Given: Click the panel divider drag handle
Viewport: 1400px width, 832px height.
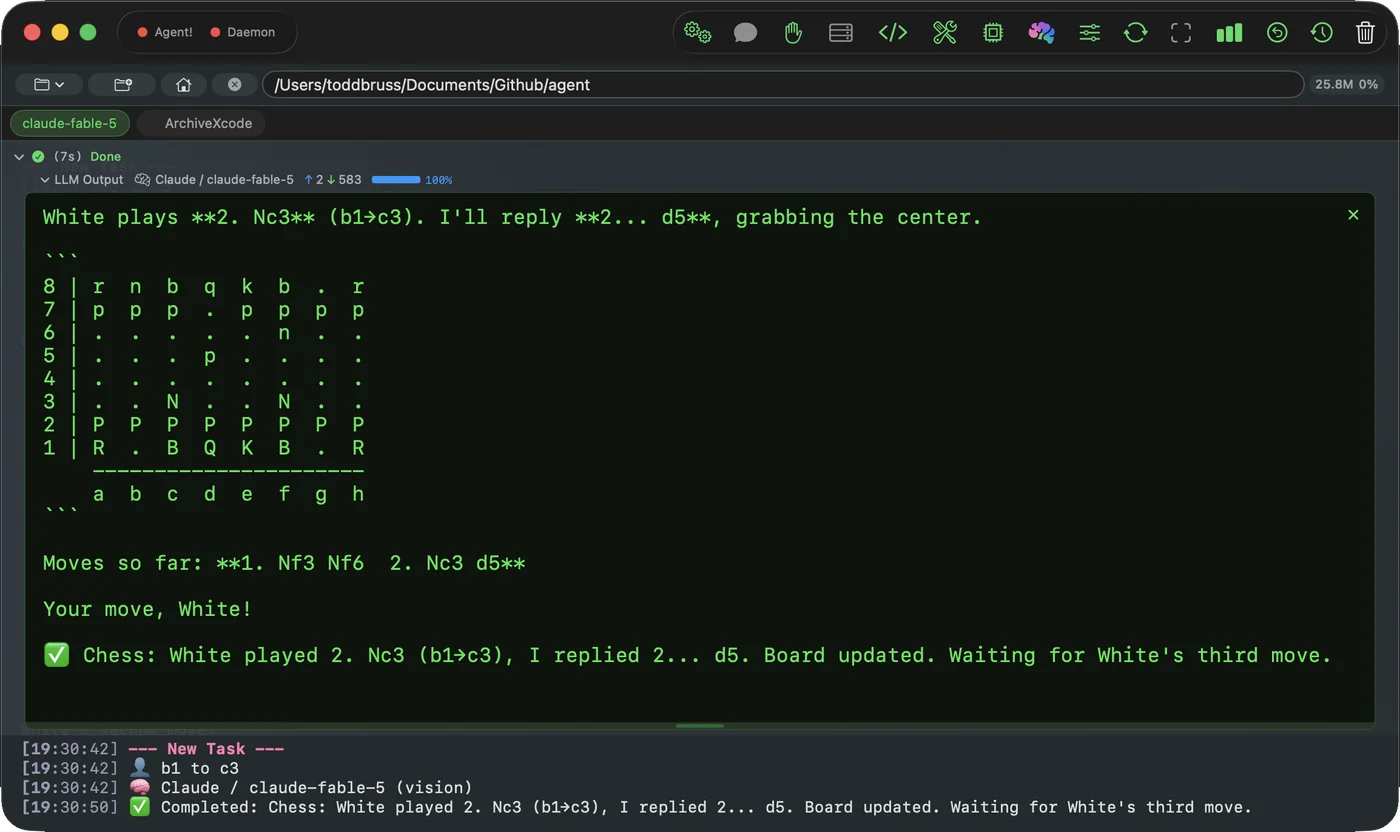Looking at the screenshot, I should coord(700,725).
